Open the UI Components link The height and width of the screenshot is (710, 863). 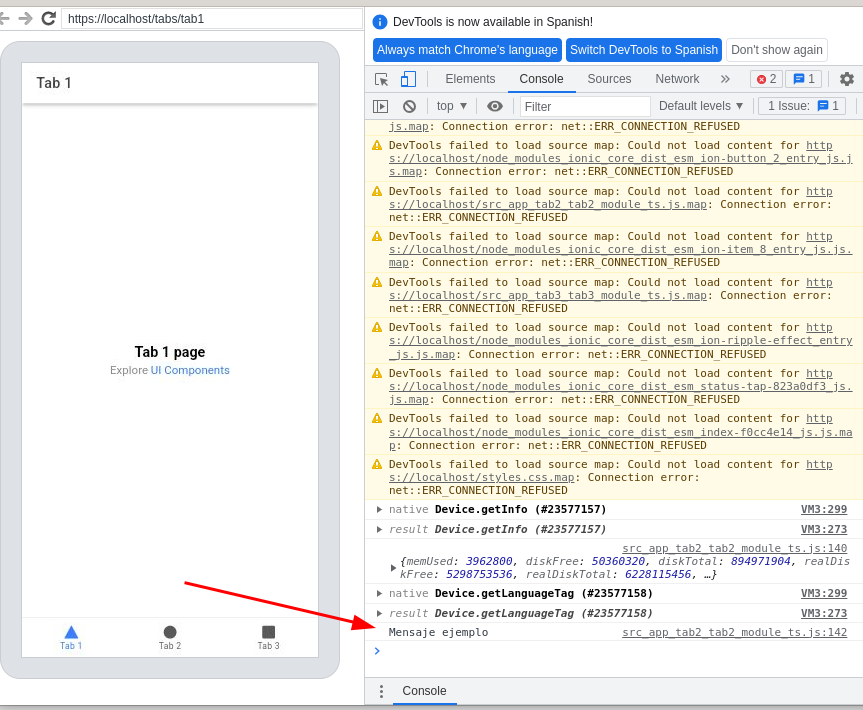coord(190,370)
